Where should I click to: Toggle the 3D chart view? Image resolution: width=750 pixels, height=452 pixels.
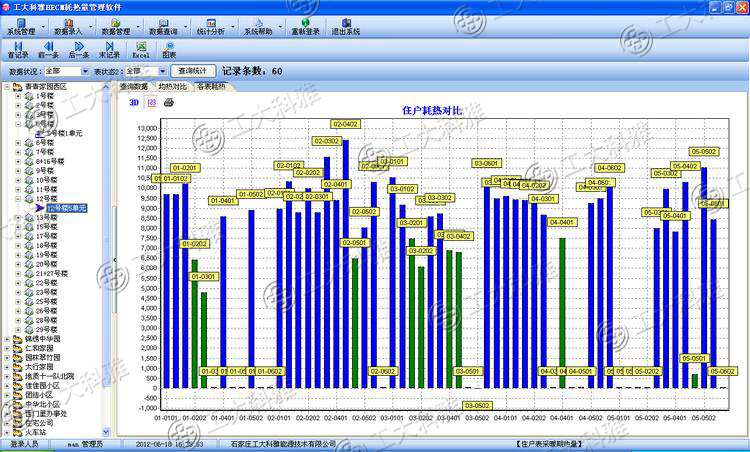tap(134, 102)
